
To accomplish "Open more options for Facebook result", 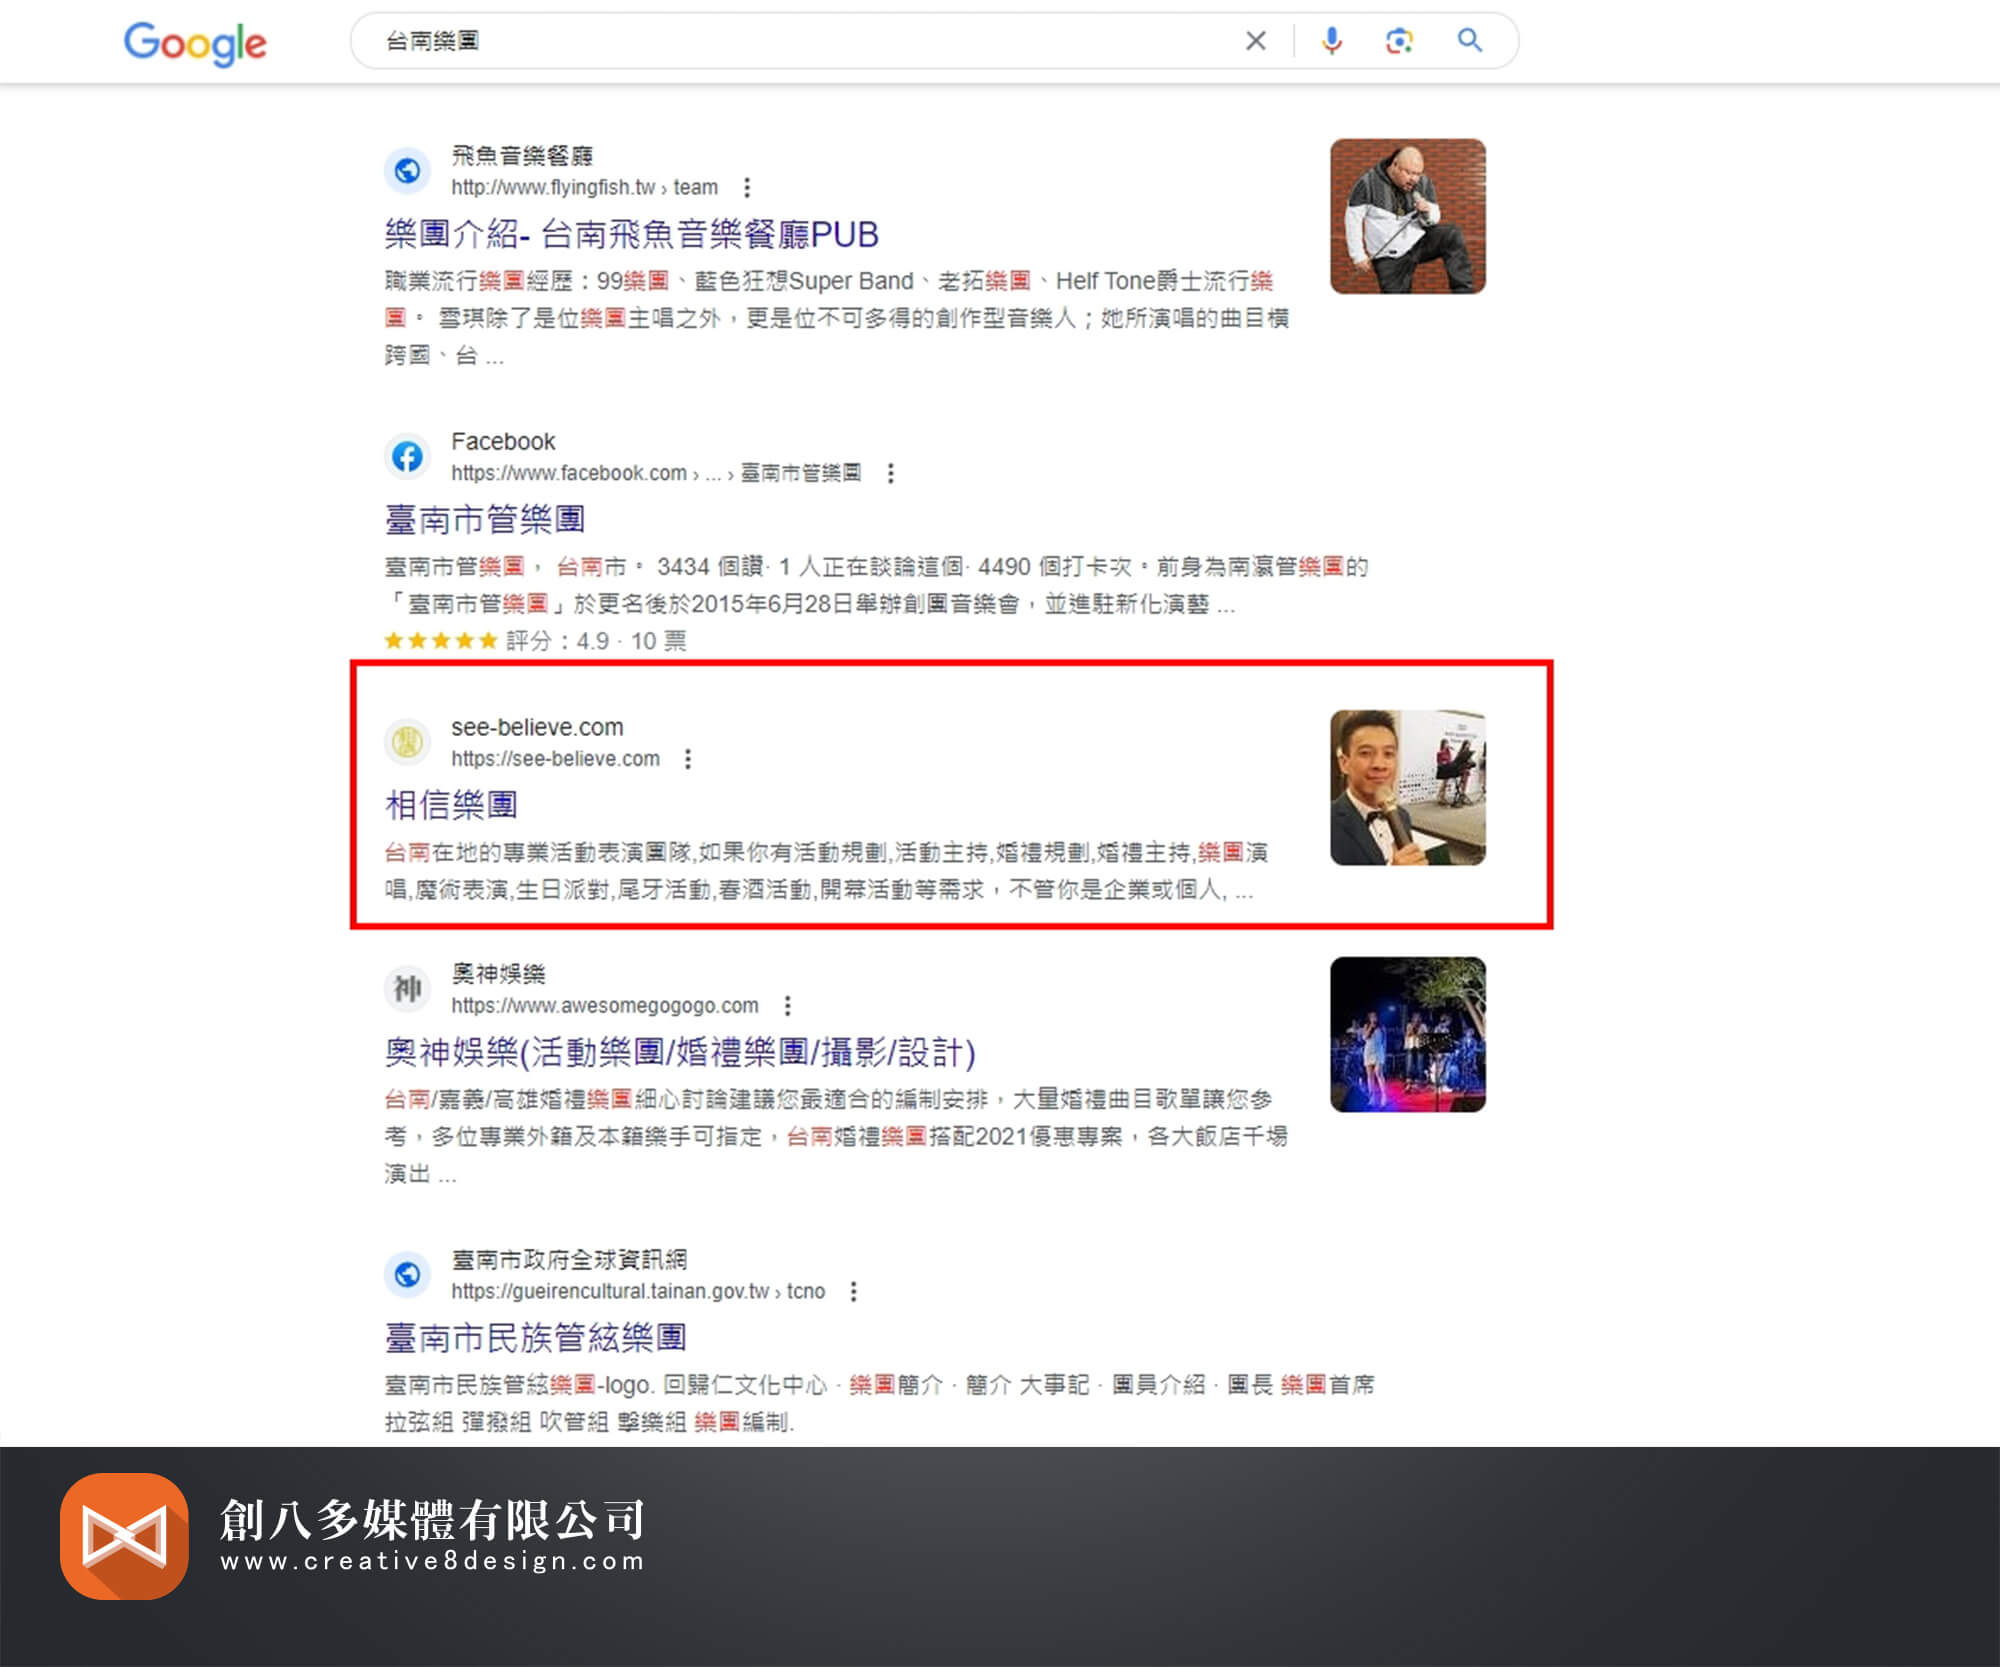I will (891, 473).
